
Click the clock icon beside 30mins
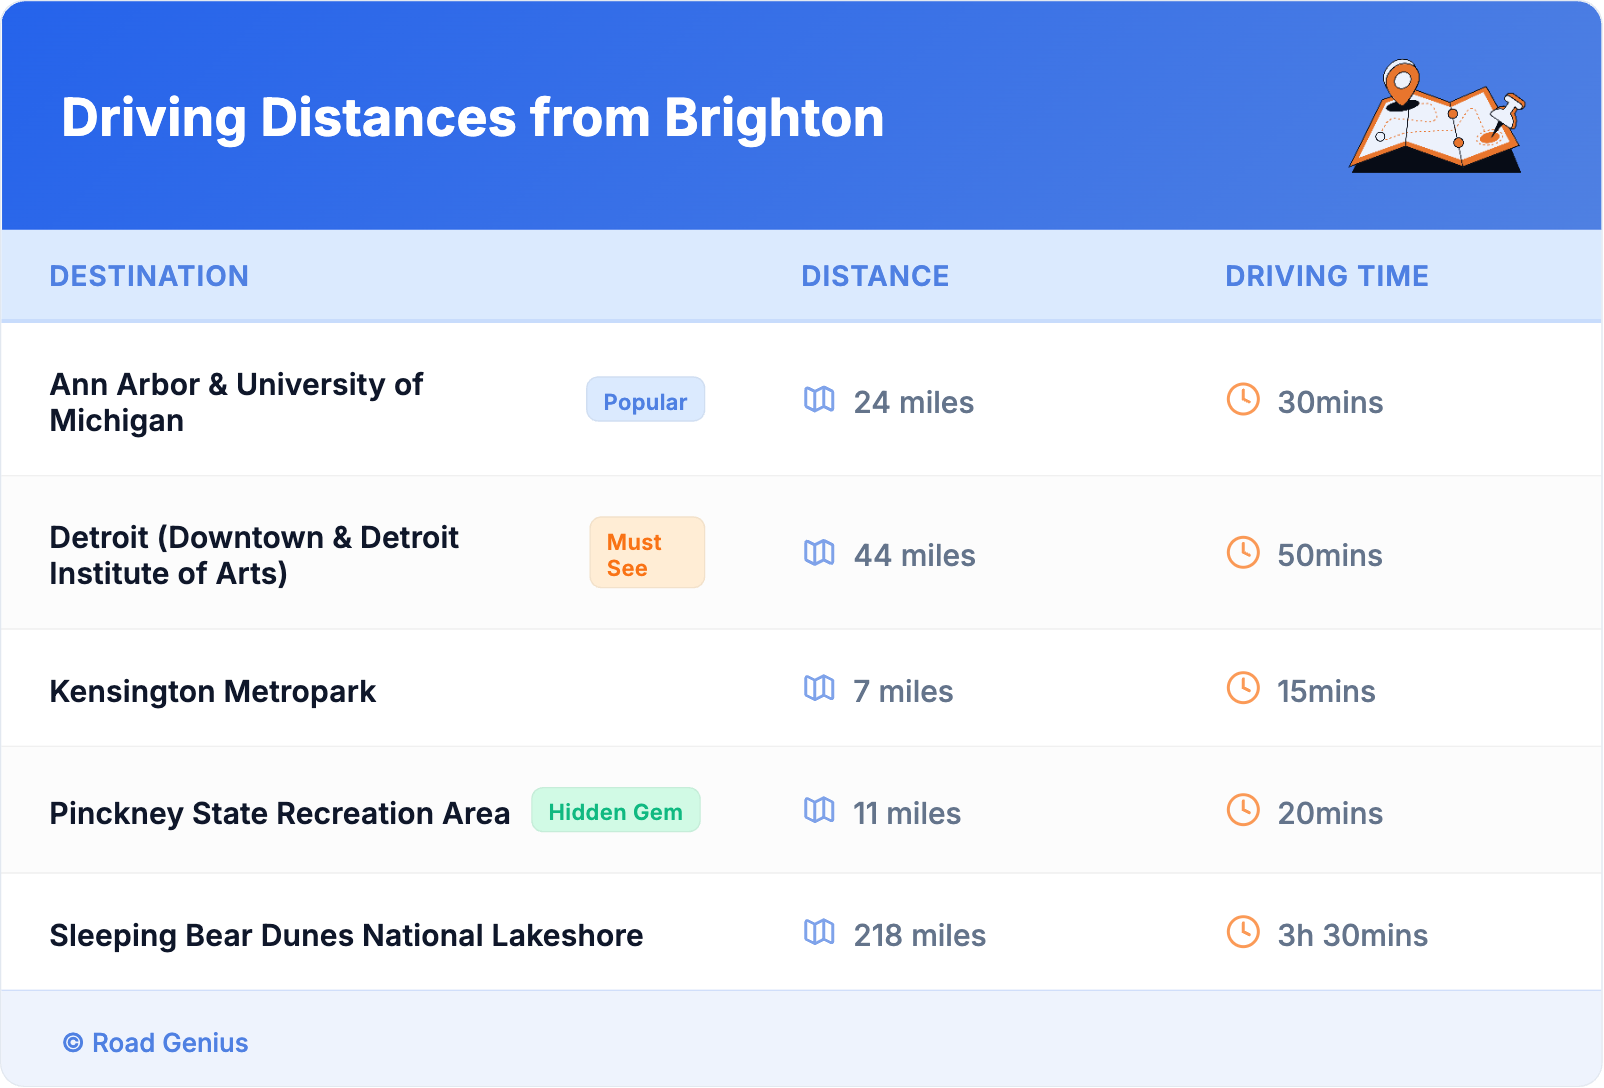1243,400
